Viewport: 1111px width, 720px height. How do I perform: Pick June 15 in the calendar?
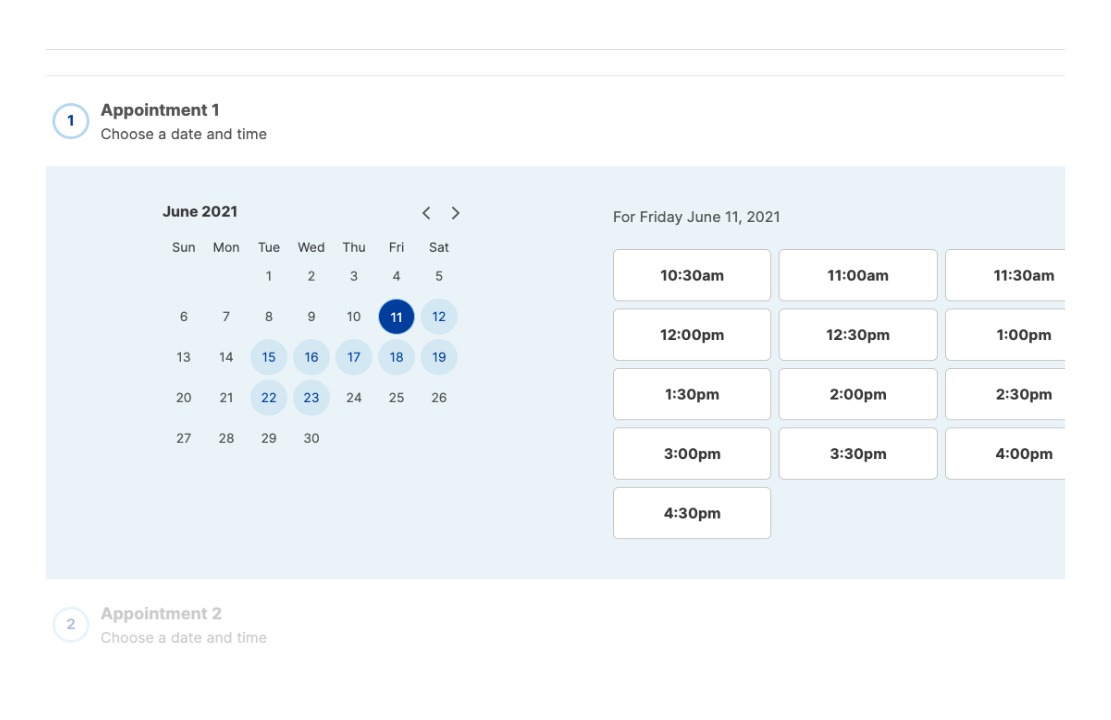tap(269, 357)
